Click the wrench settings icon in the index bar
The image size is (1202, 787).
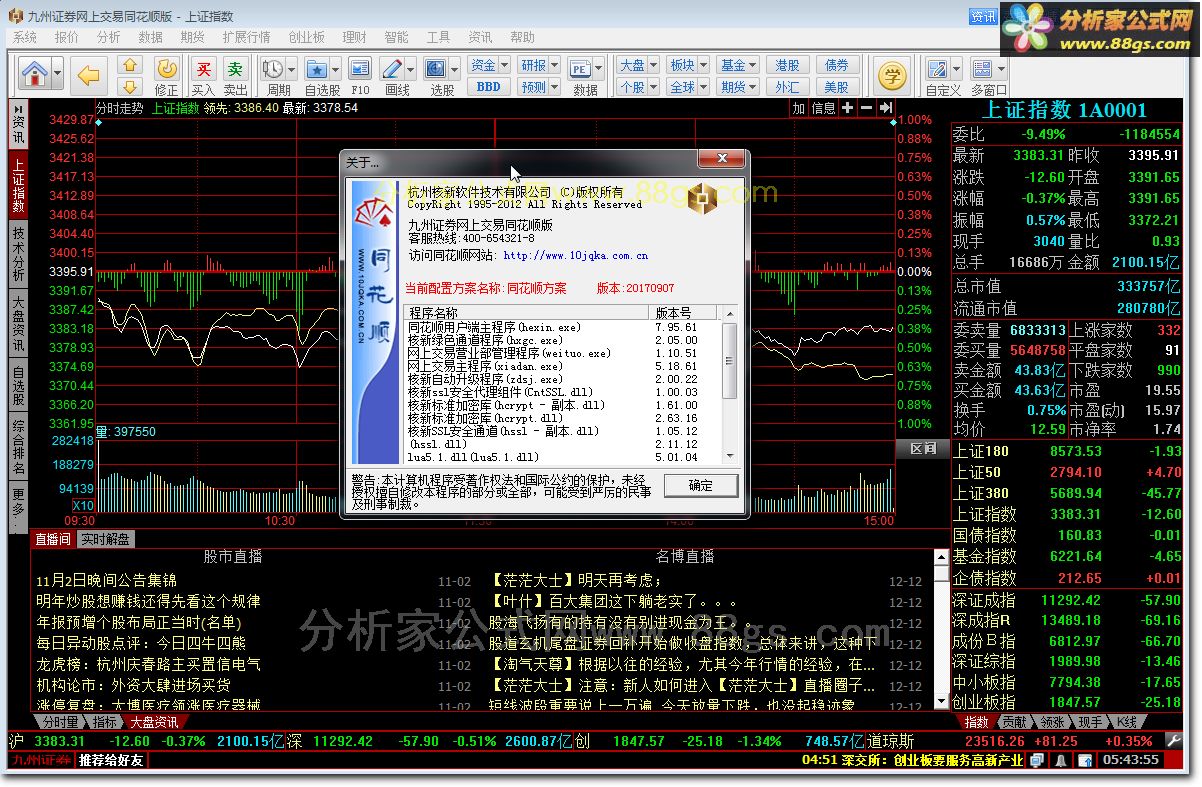[x=1175, y=741]
